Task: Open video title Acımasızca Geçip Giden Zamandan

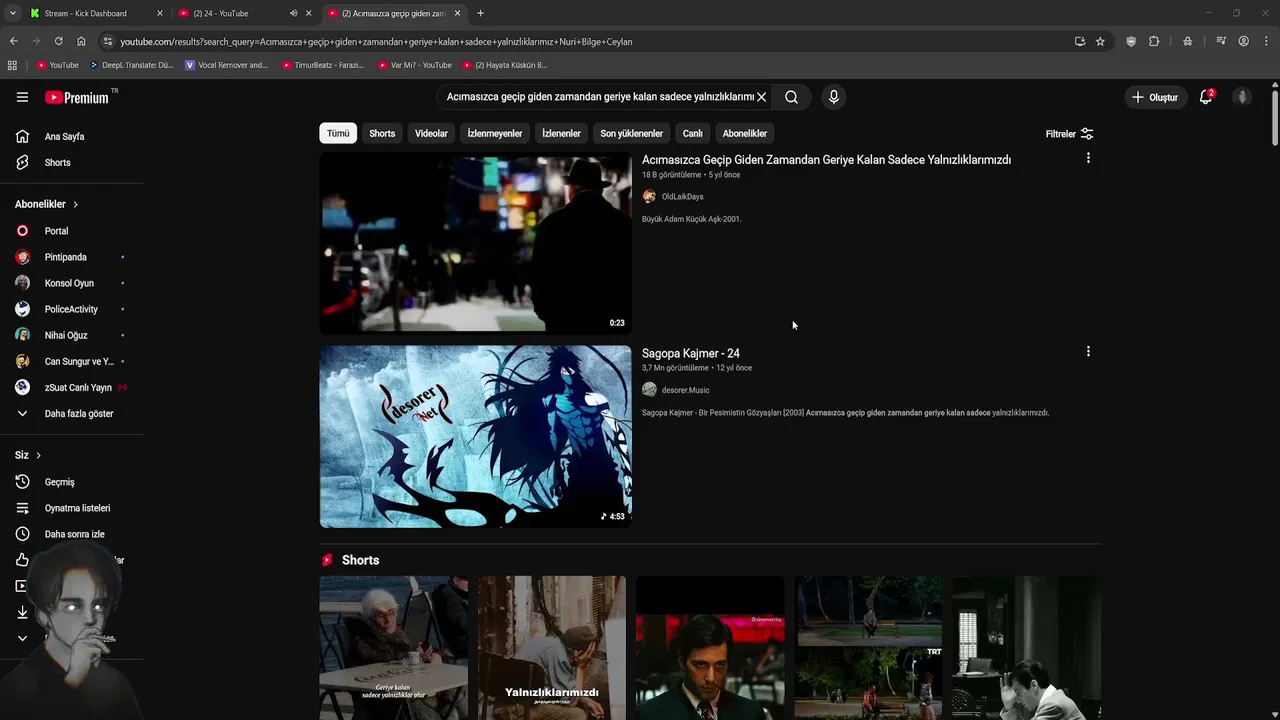Action: [x=826, y=160]
